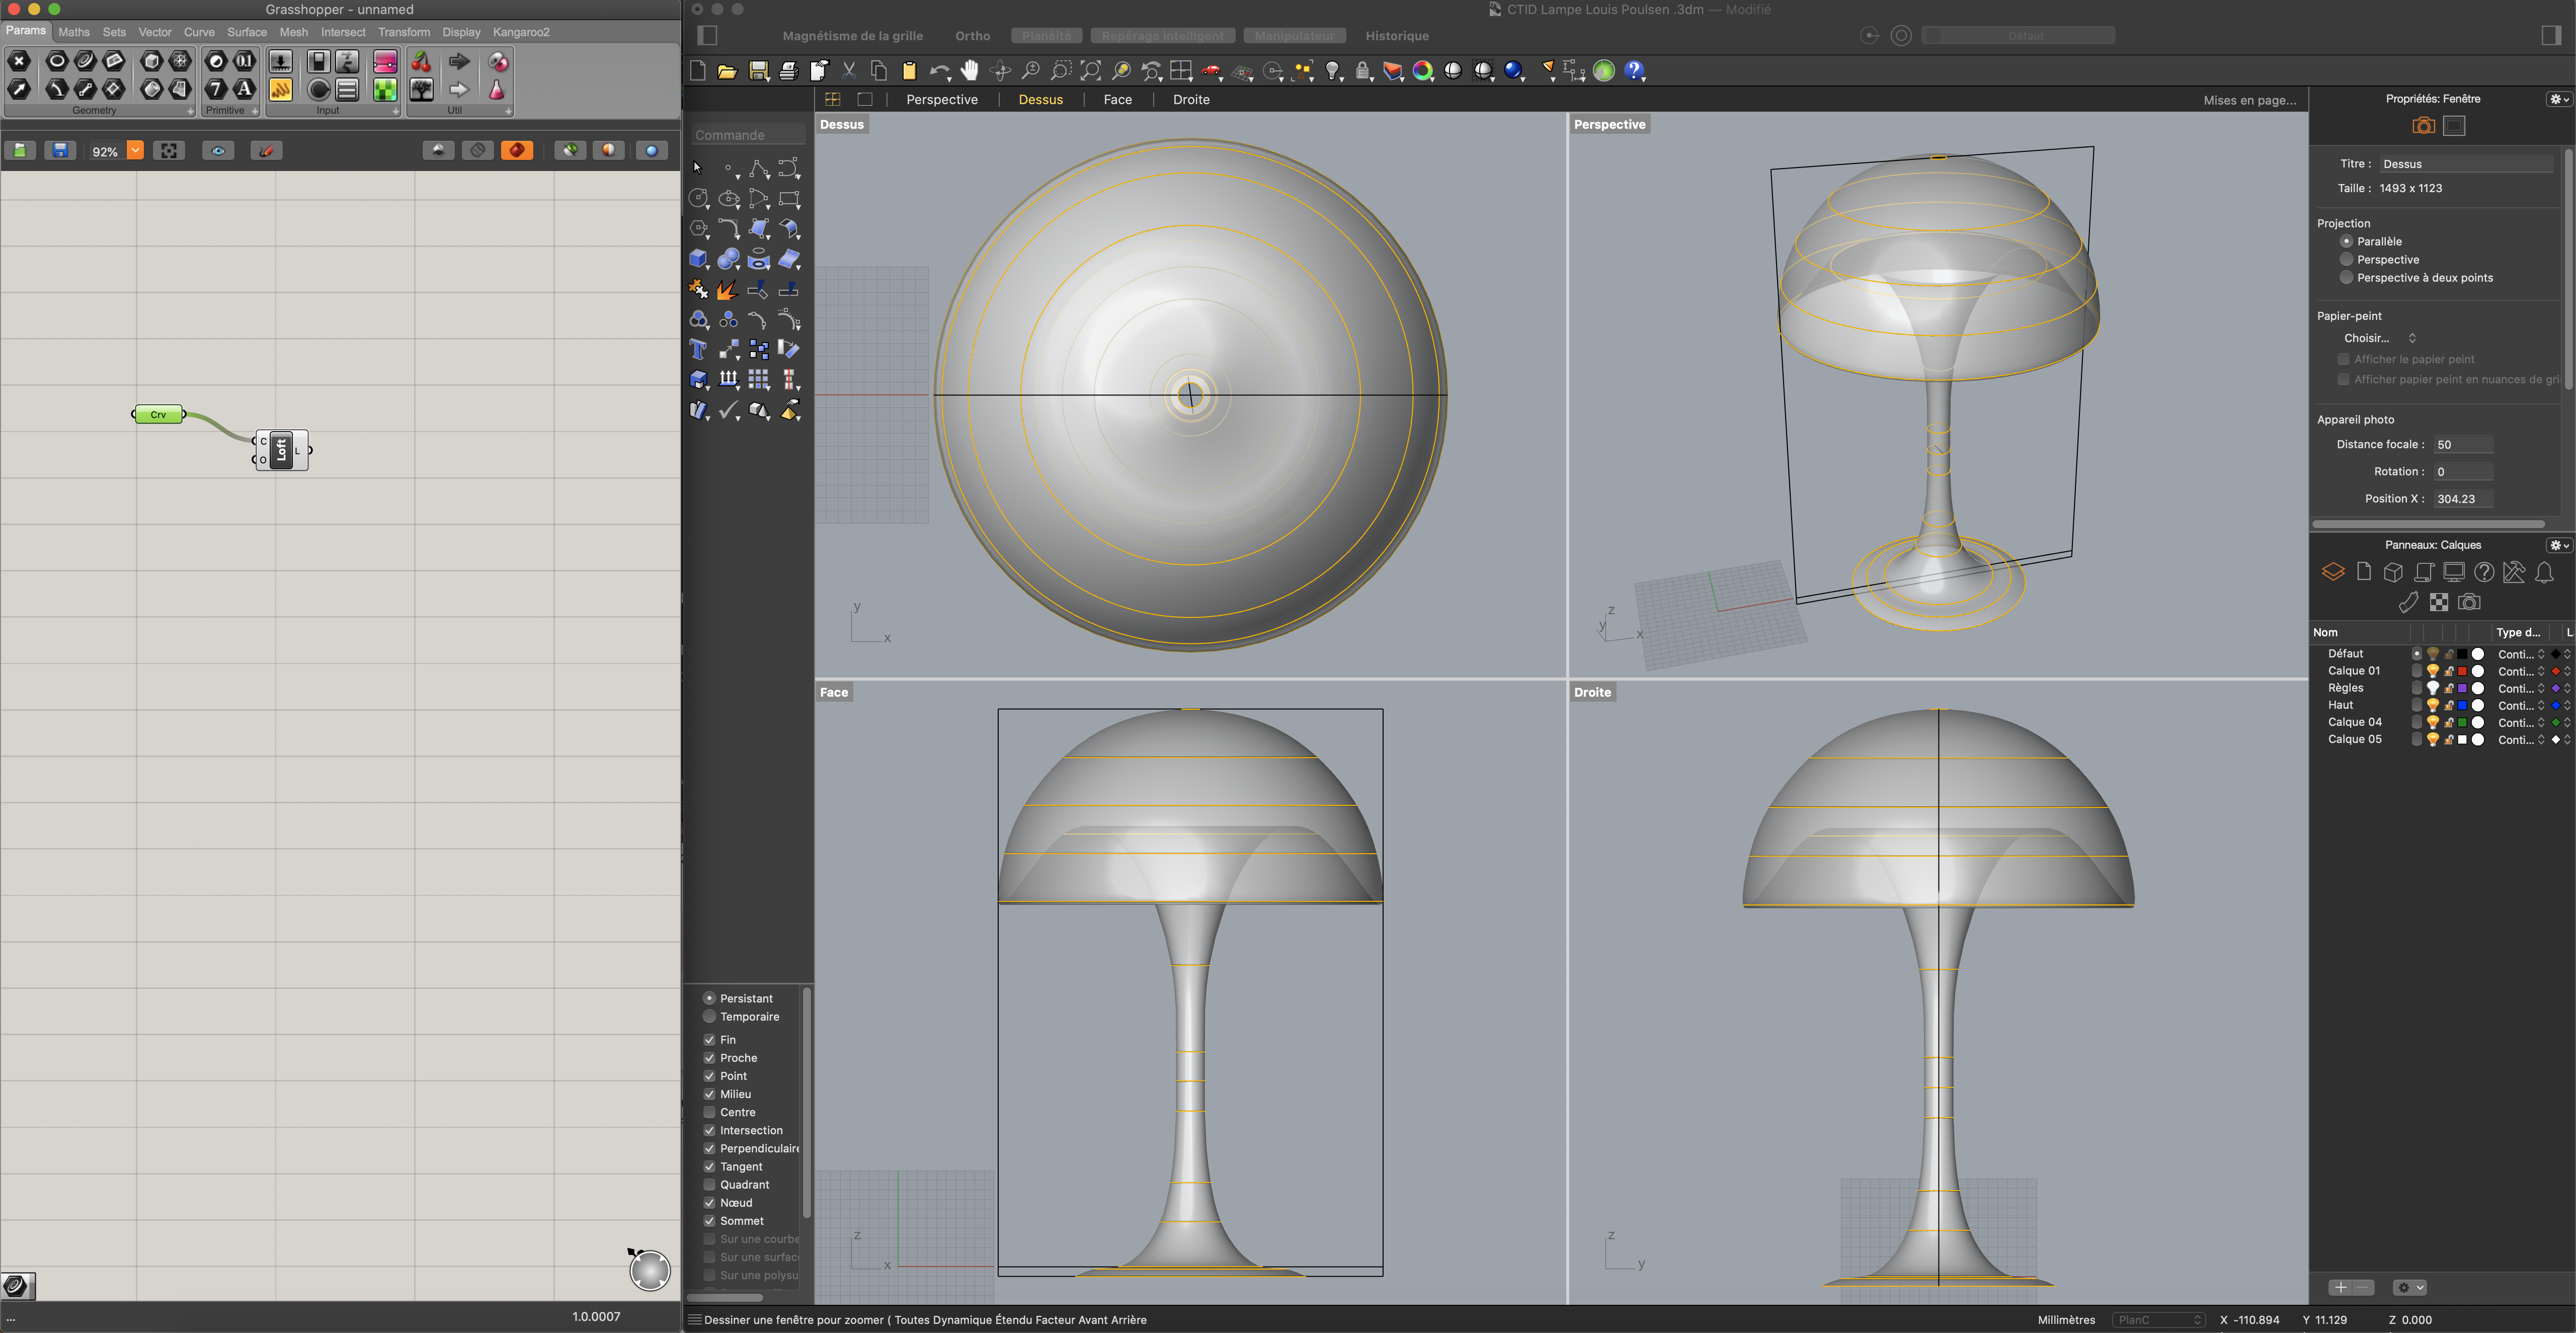Switch to the Droite viewport tab
2576x1333 pixels.
click(x=1191, y=100)
